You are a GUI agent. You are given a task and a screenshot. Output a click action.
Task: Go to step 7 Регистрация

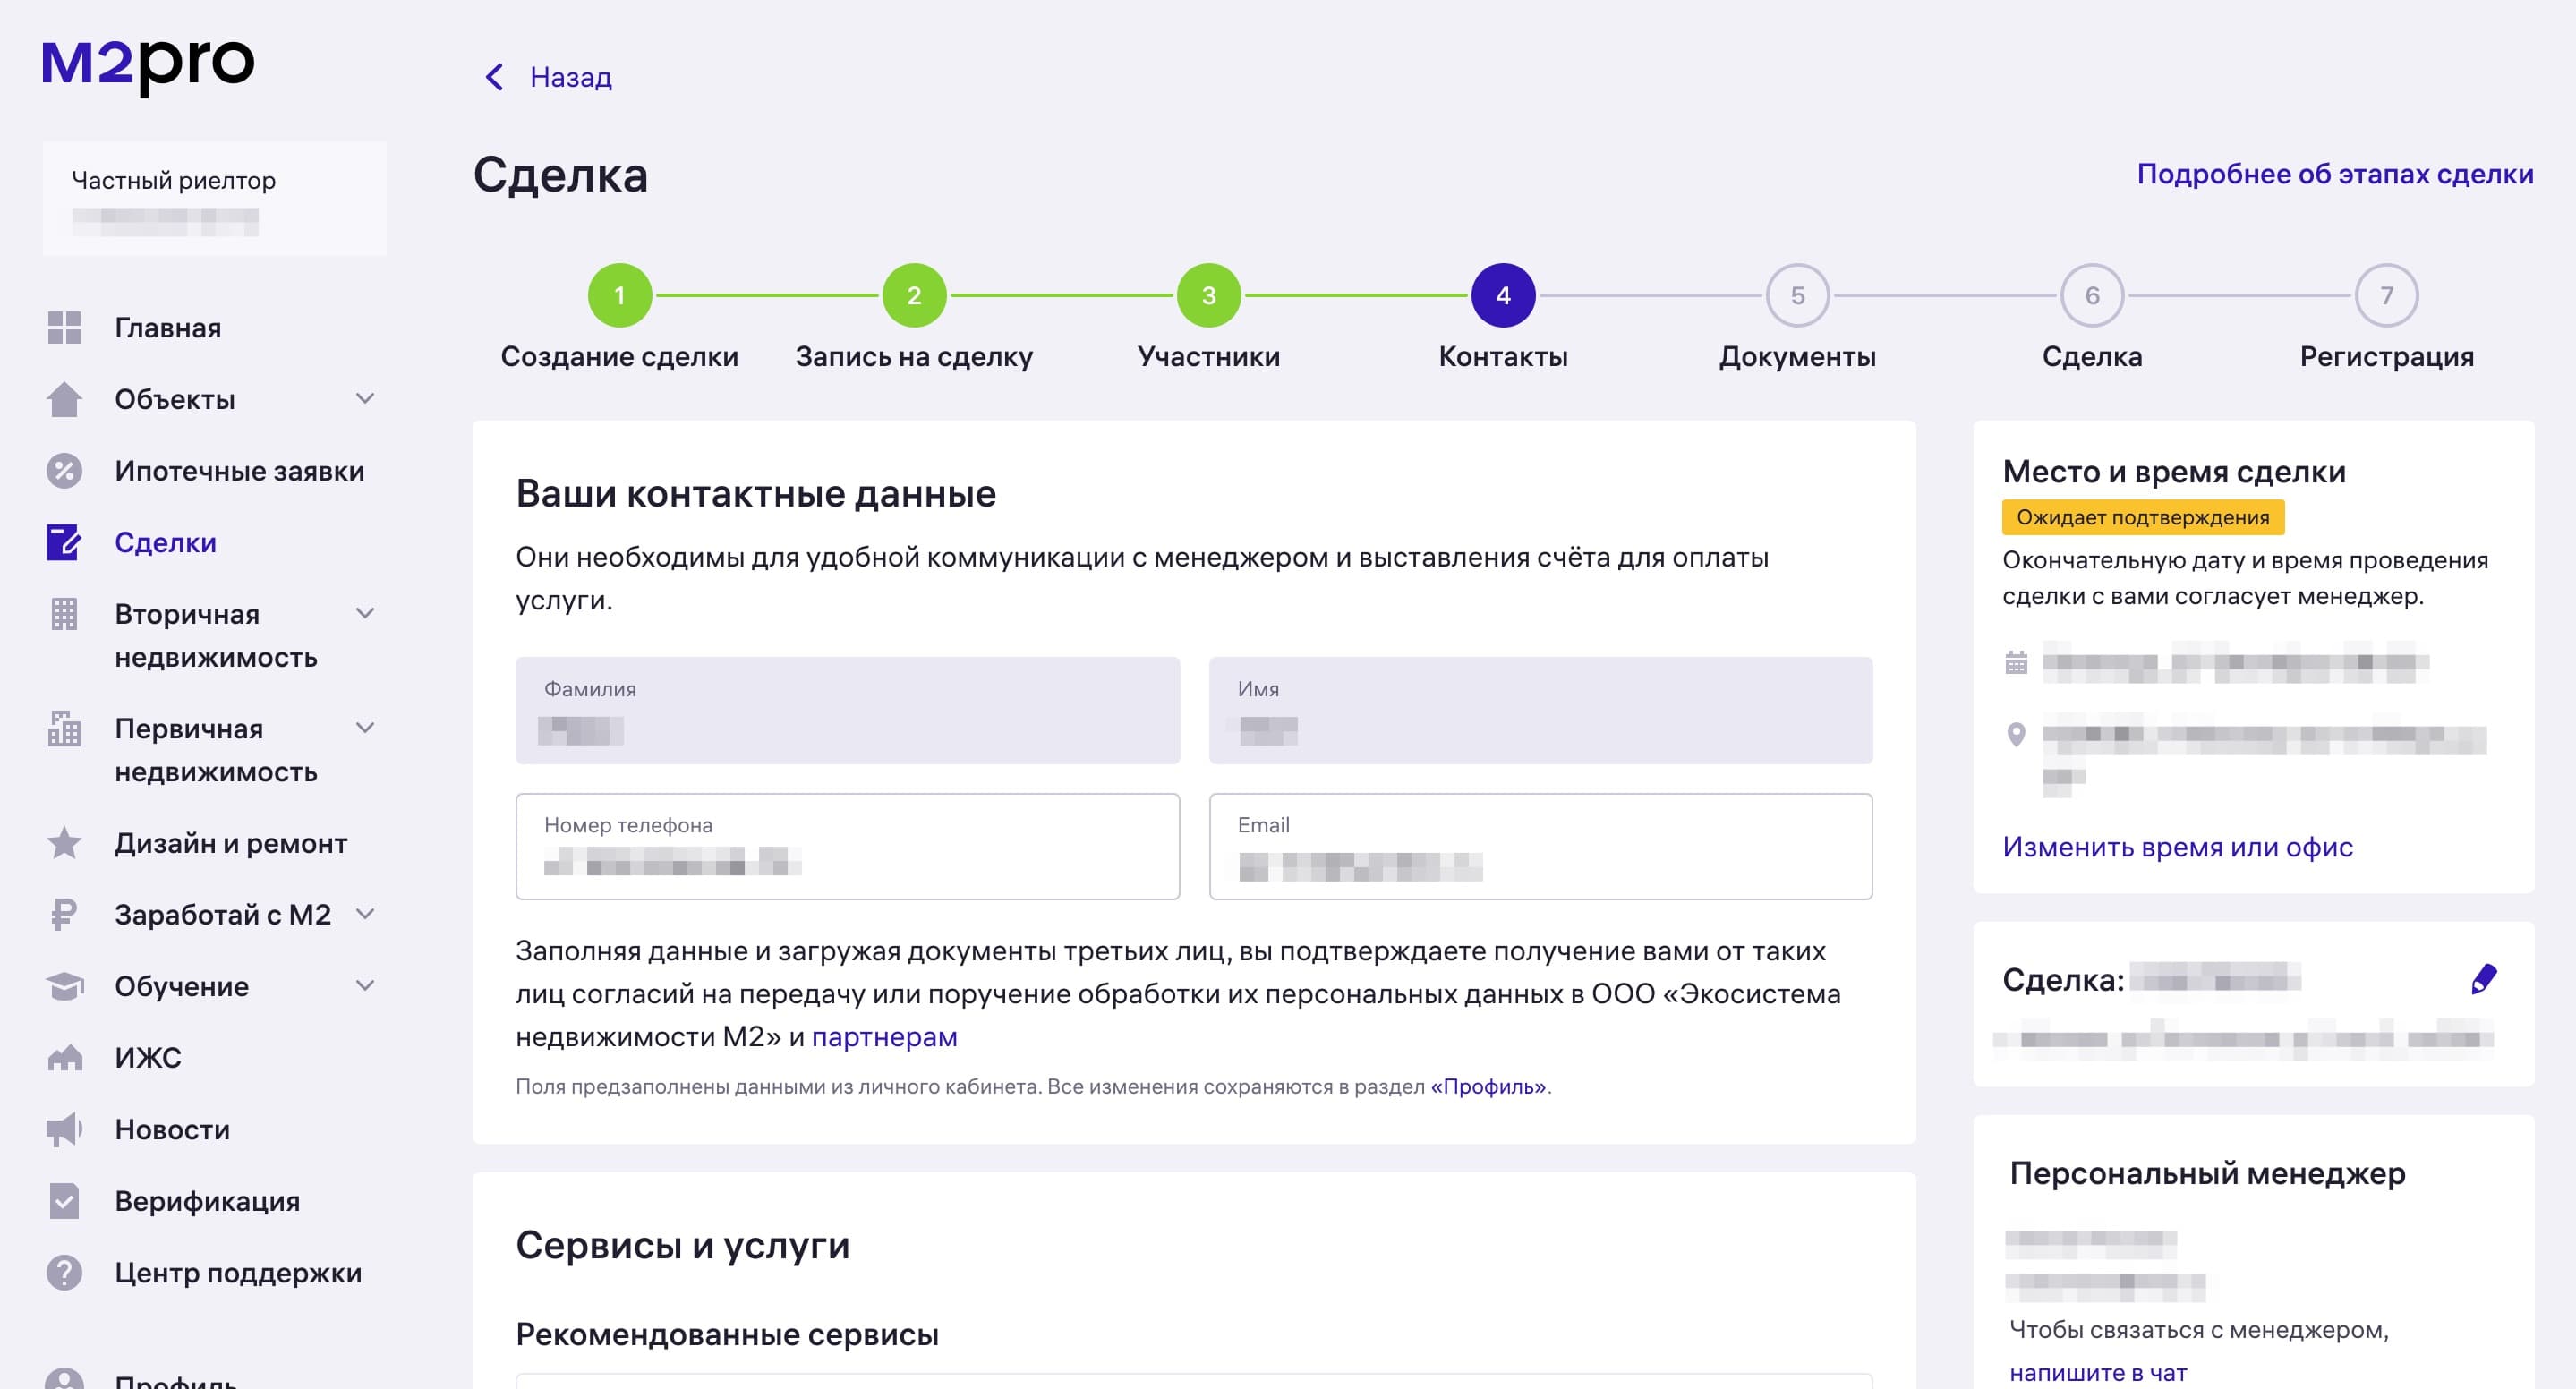tap(2387, 296)
